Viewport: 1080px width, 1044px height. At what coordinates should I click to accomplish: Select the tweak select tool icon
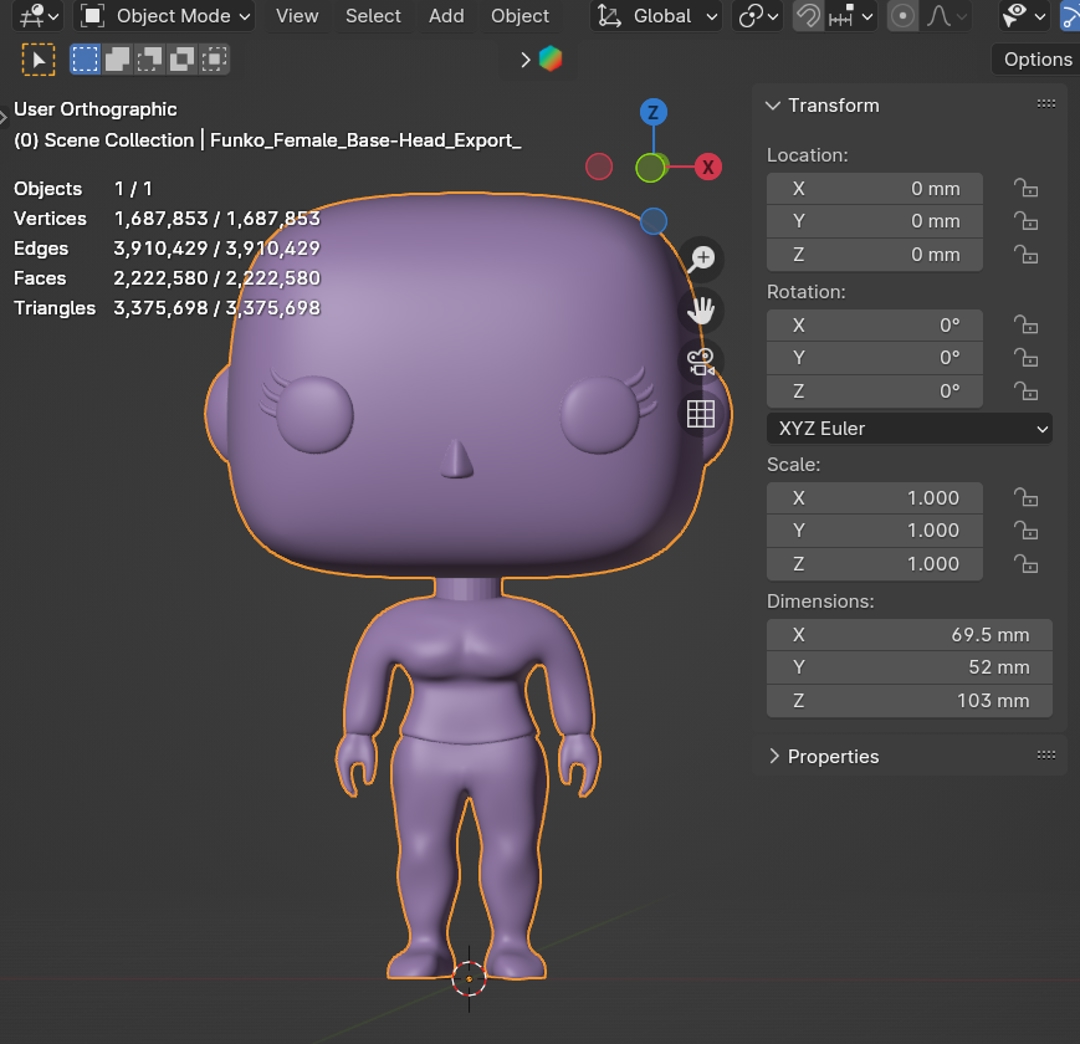(x=38, y=60)
